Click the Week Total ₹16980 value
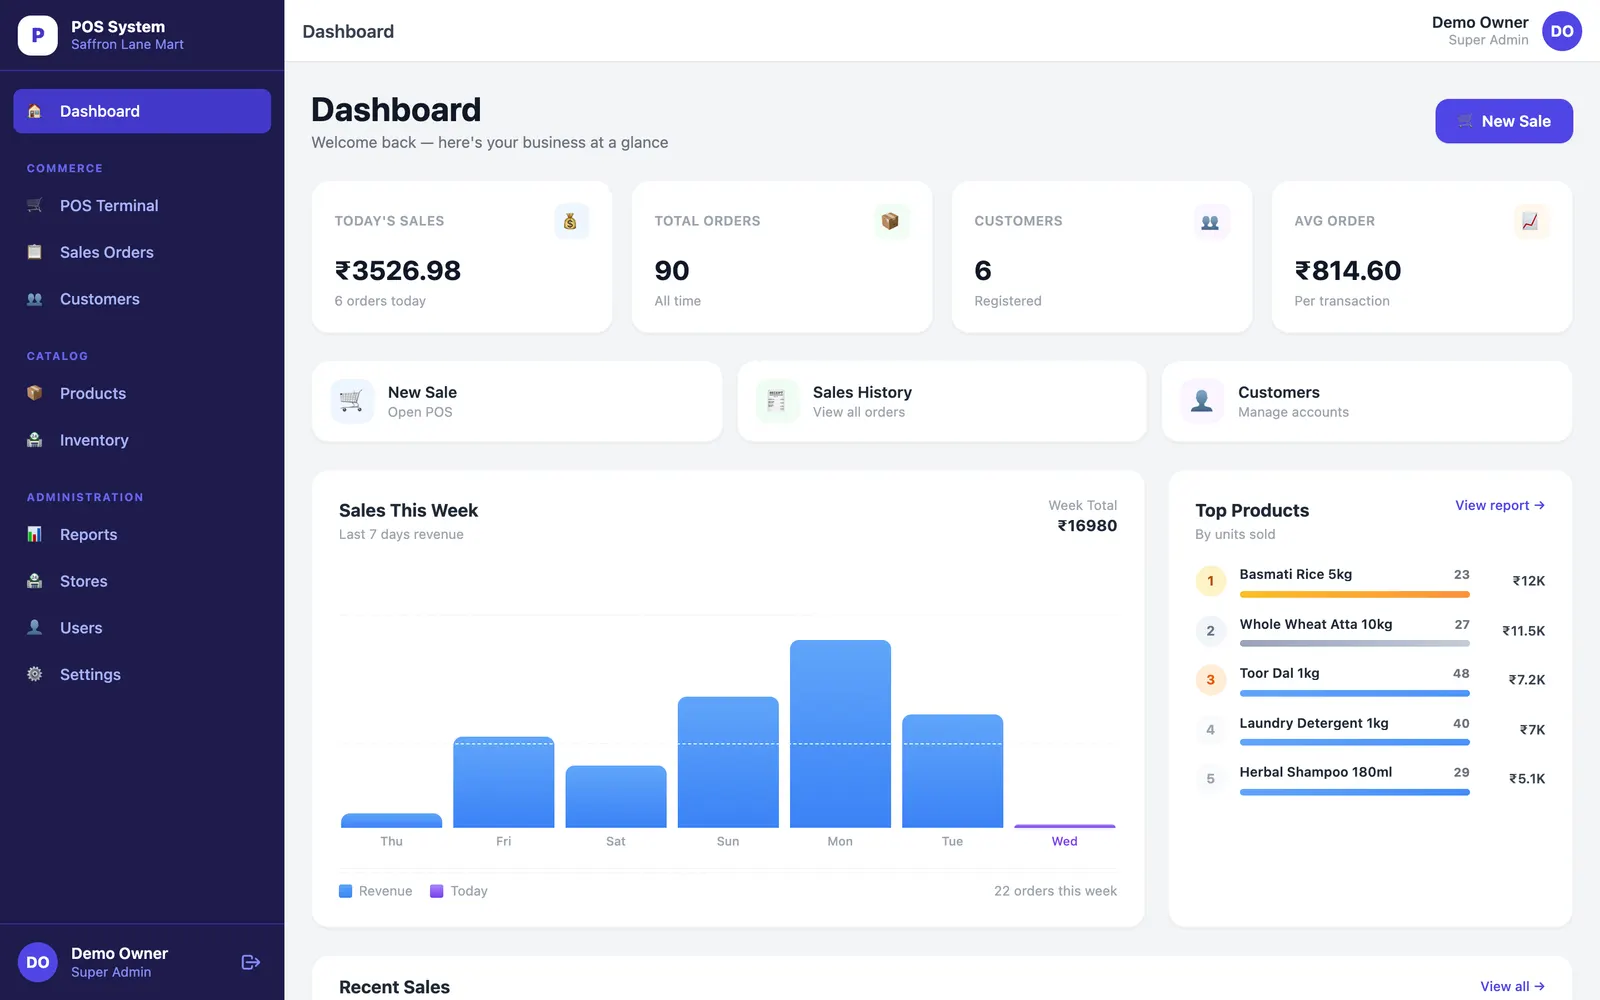 tap(1087, 525)
